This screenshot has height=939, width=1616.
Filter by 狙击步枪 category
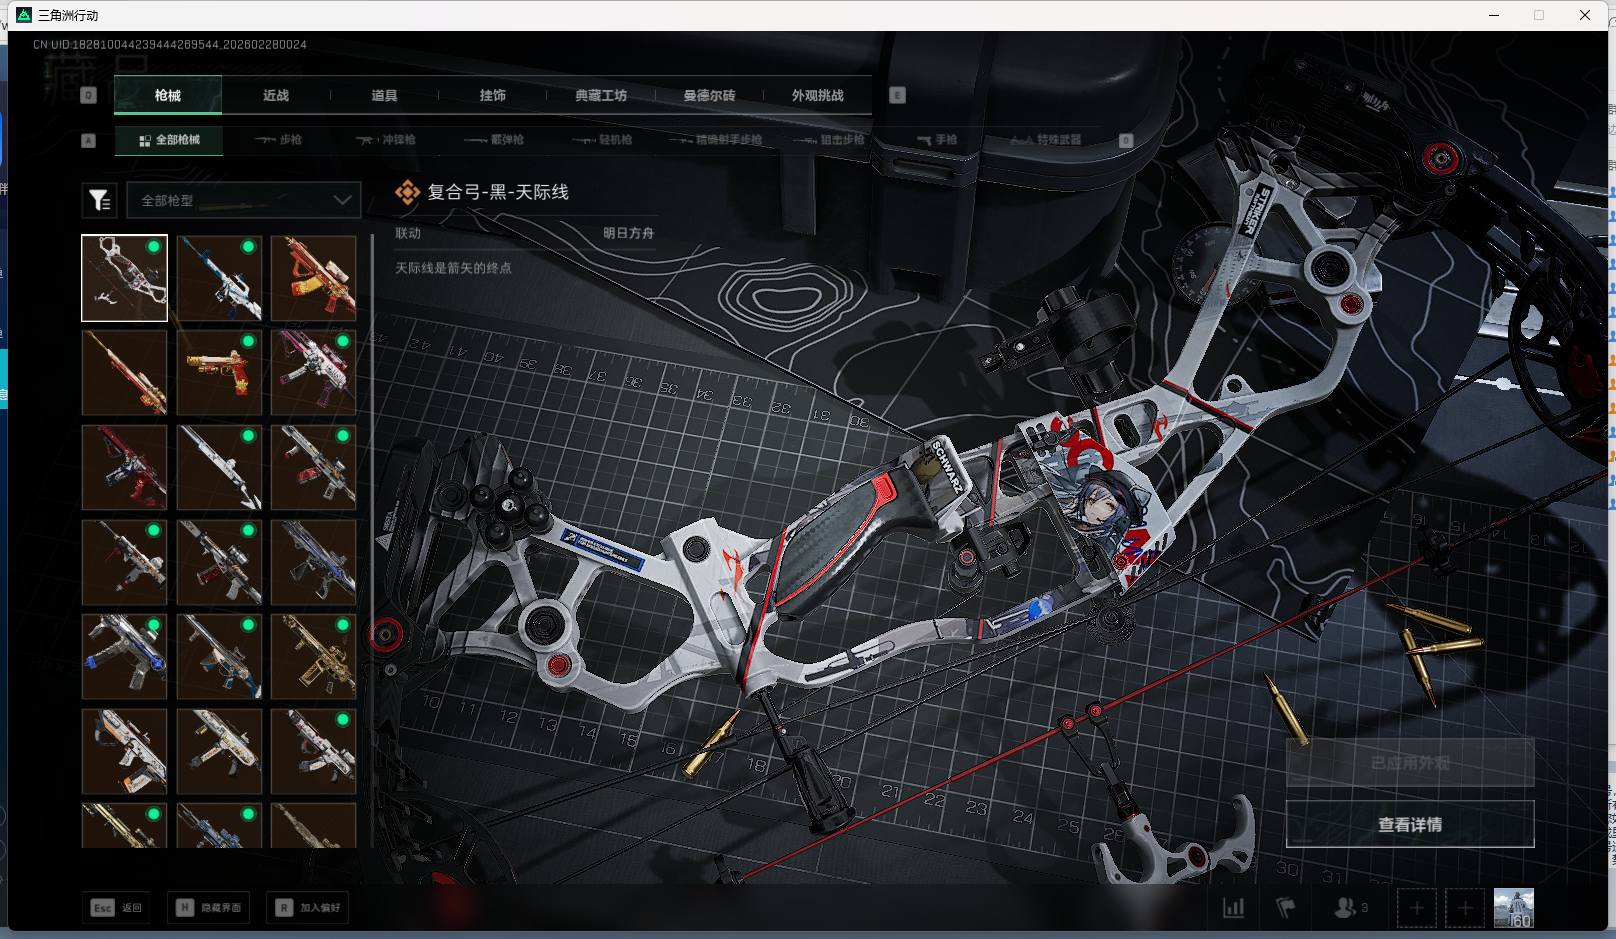pos(829,140)
